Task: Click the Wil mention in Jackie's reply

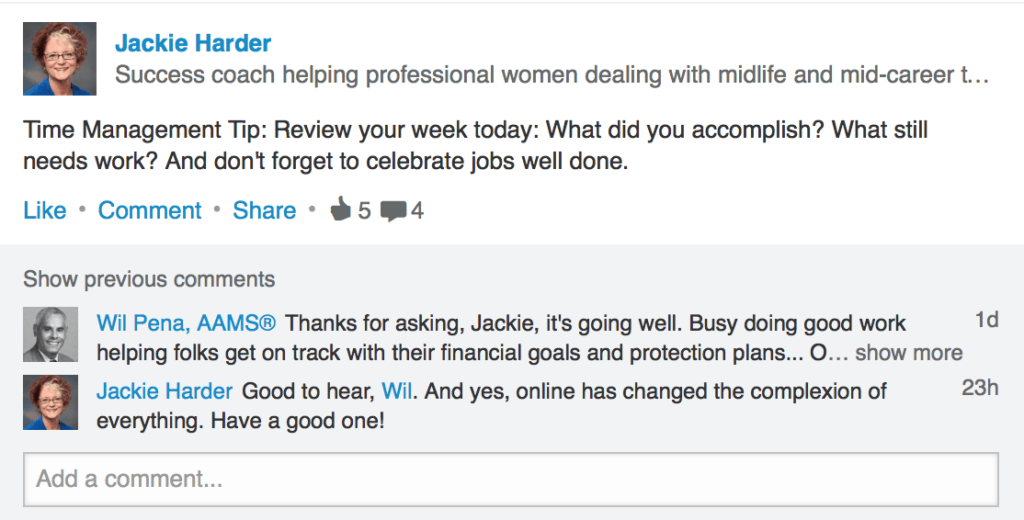Action: (395, 391)
